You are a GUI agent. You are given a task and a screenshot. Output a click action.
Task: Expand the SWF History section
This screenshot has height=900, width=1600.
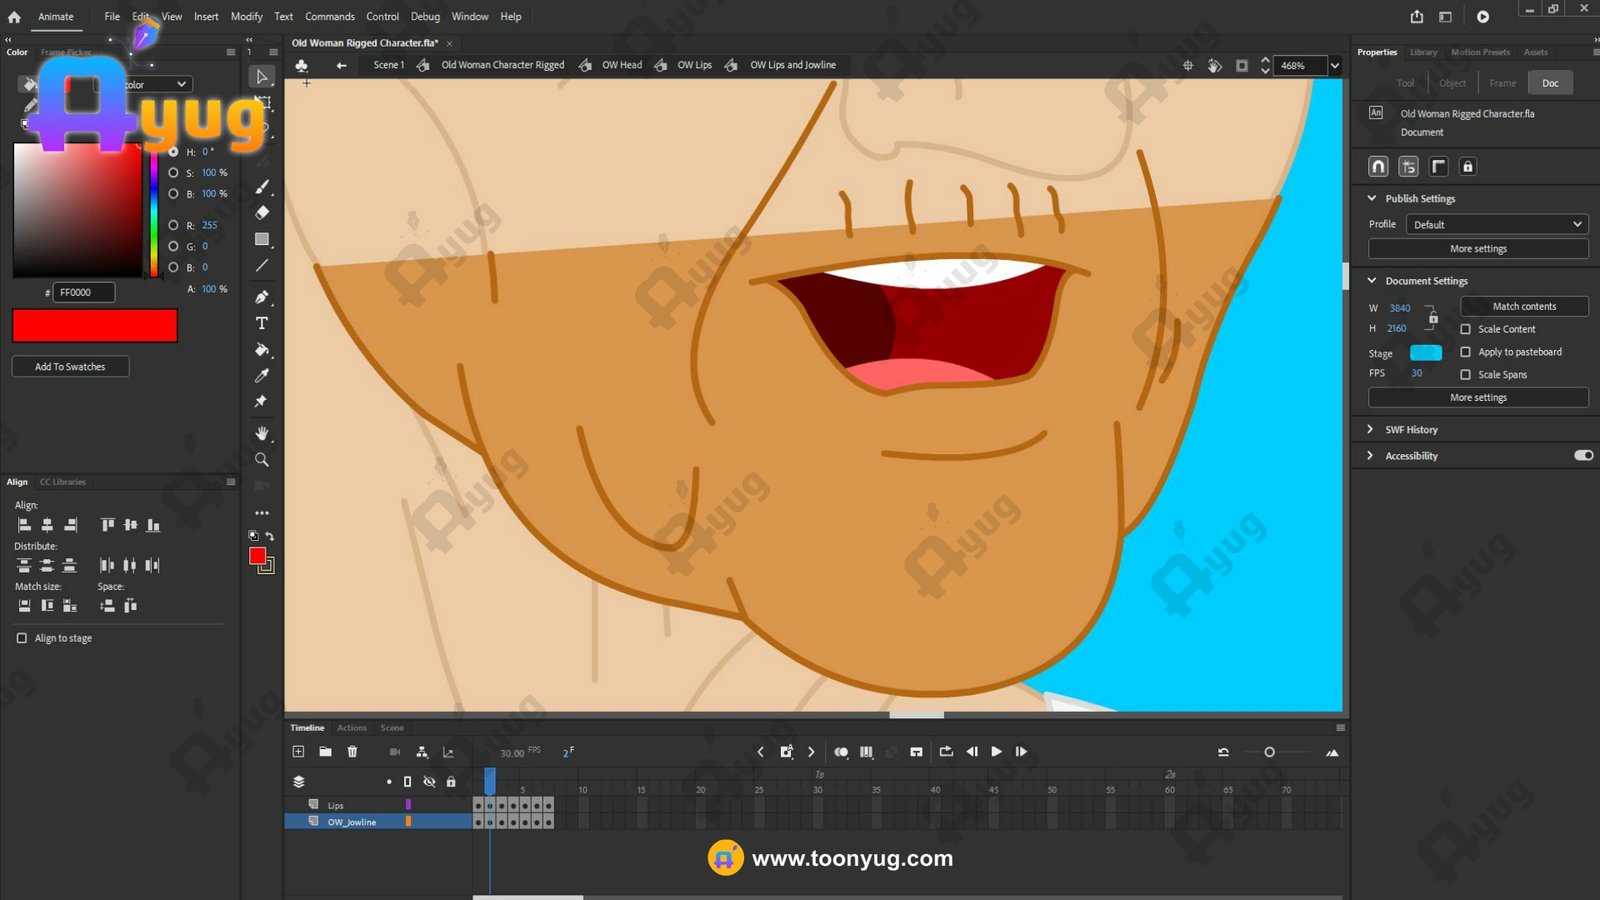[1371, 429]
